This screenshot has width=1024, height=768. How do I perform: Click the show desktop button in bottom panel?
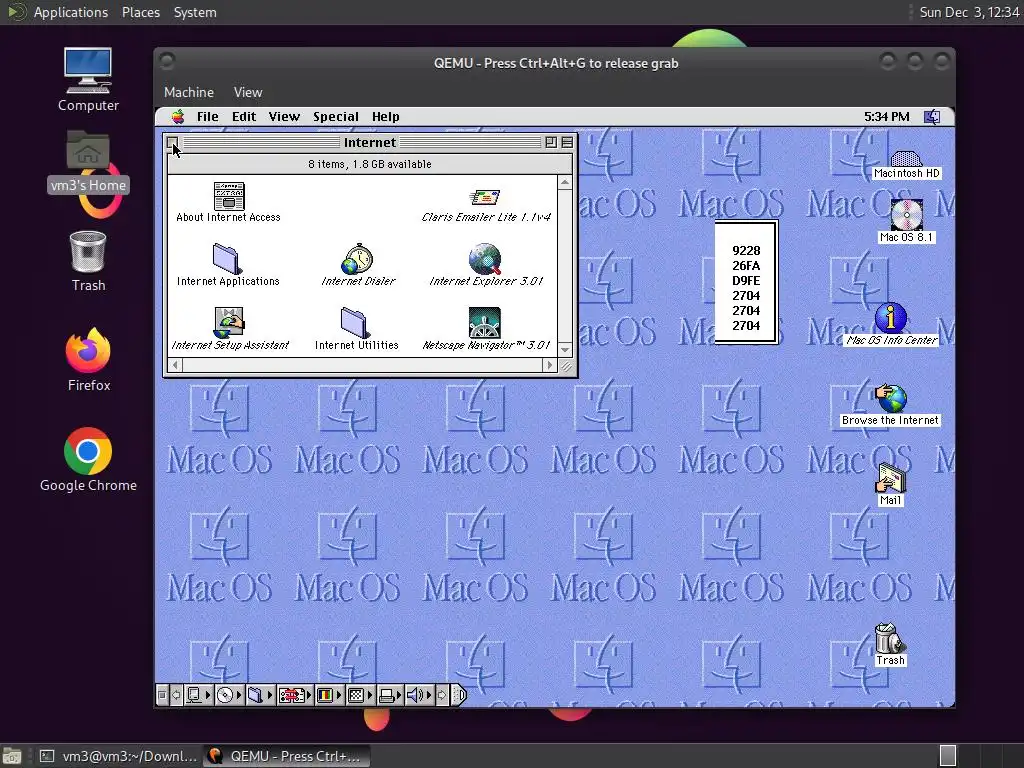click(x=12, y=756)
